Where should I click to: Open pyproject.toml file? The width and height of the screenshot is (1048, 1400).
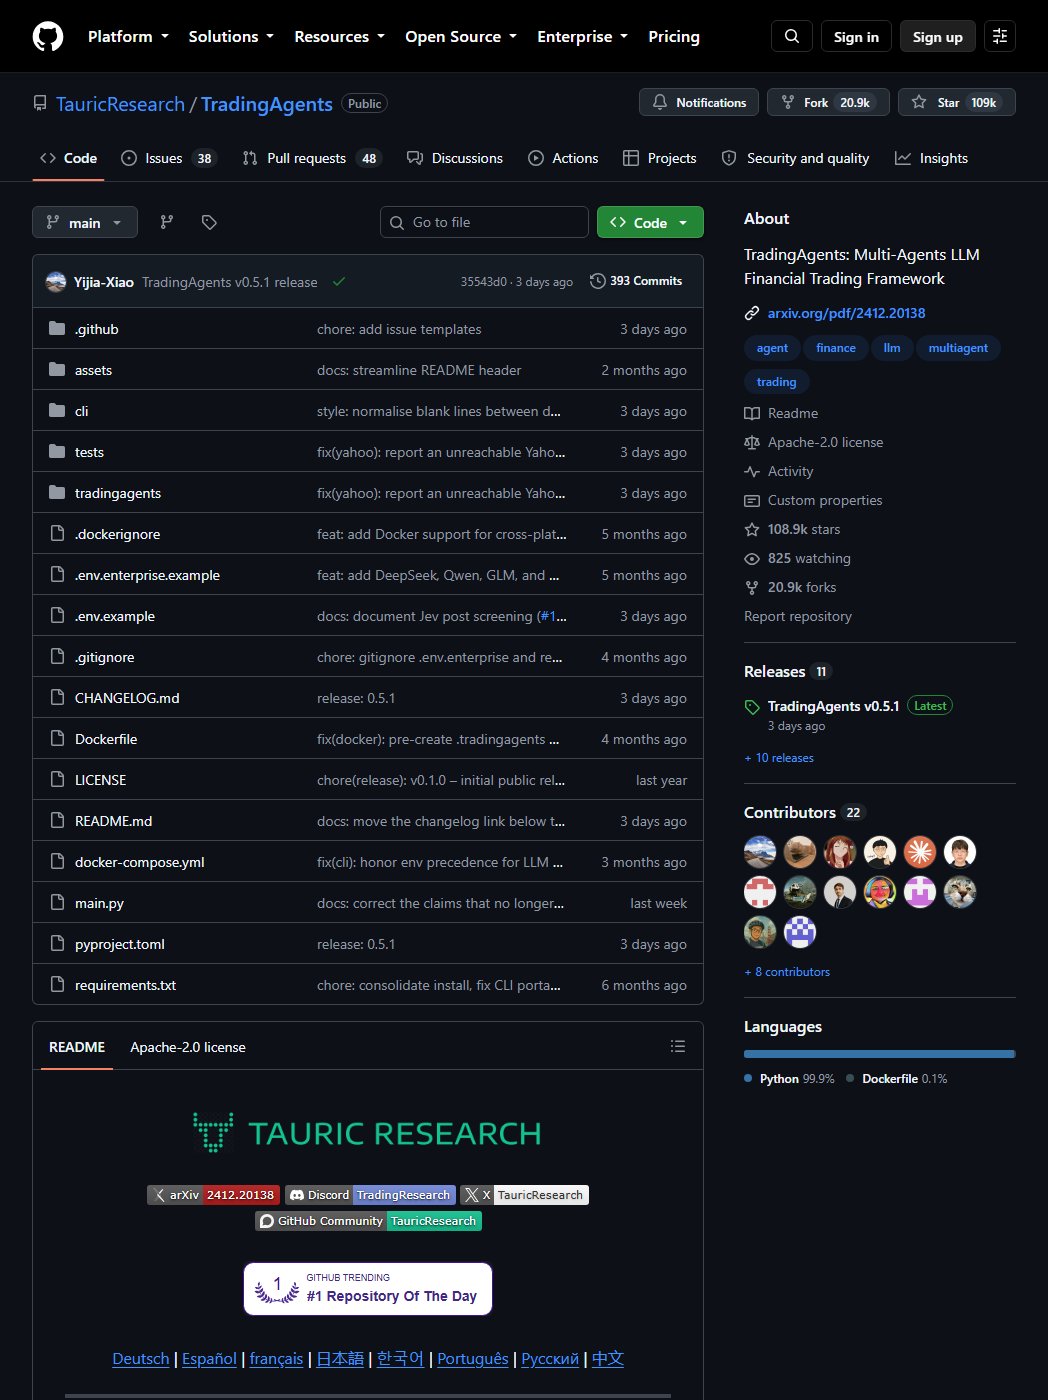click(x=120, y=944)
